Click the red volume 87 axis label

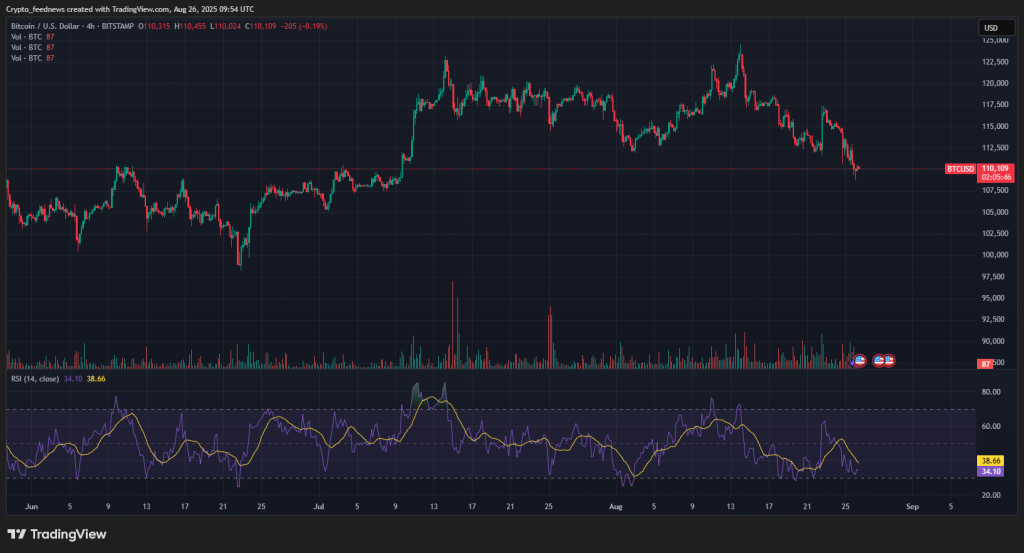985,364
